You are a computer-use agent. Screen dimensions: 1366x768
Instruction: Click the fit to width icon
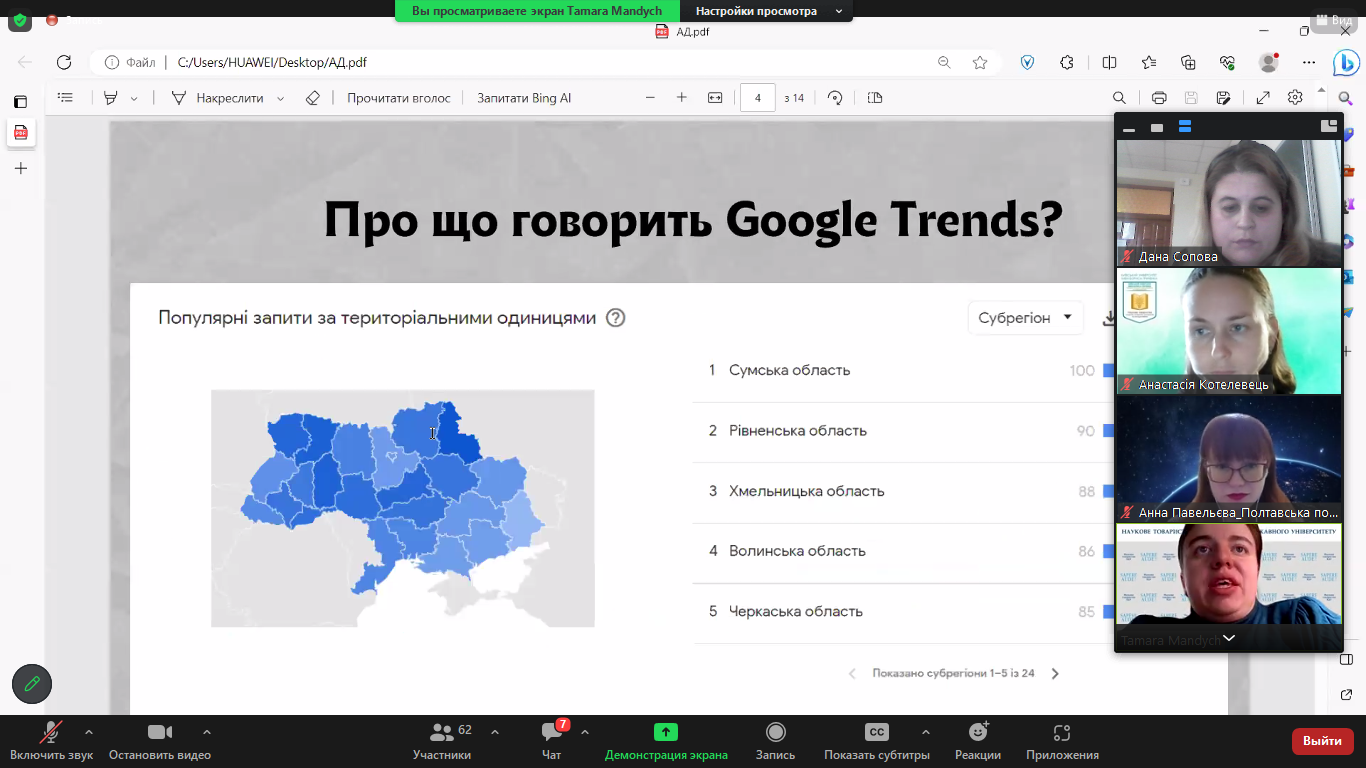[x=715, y=98]
